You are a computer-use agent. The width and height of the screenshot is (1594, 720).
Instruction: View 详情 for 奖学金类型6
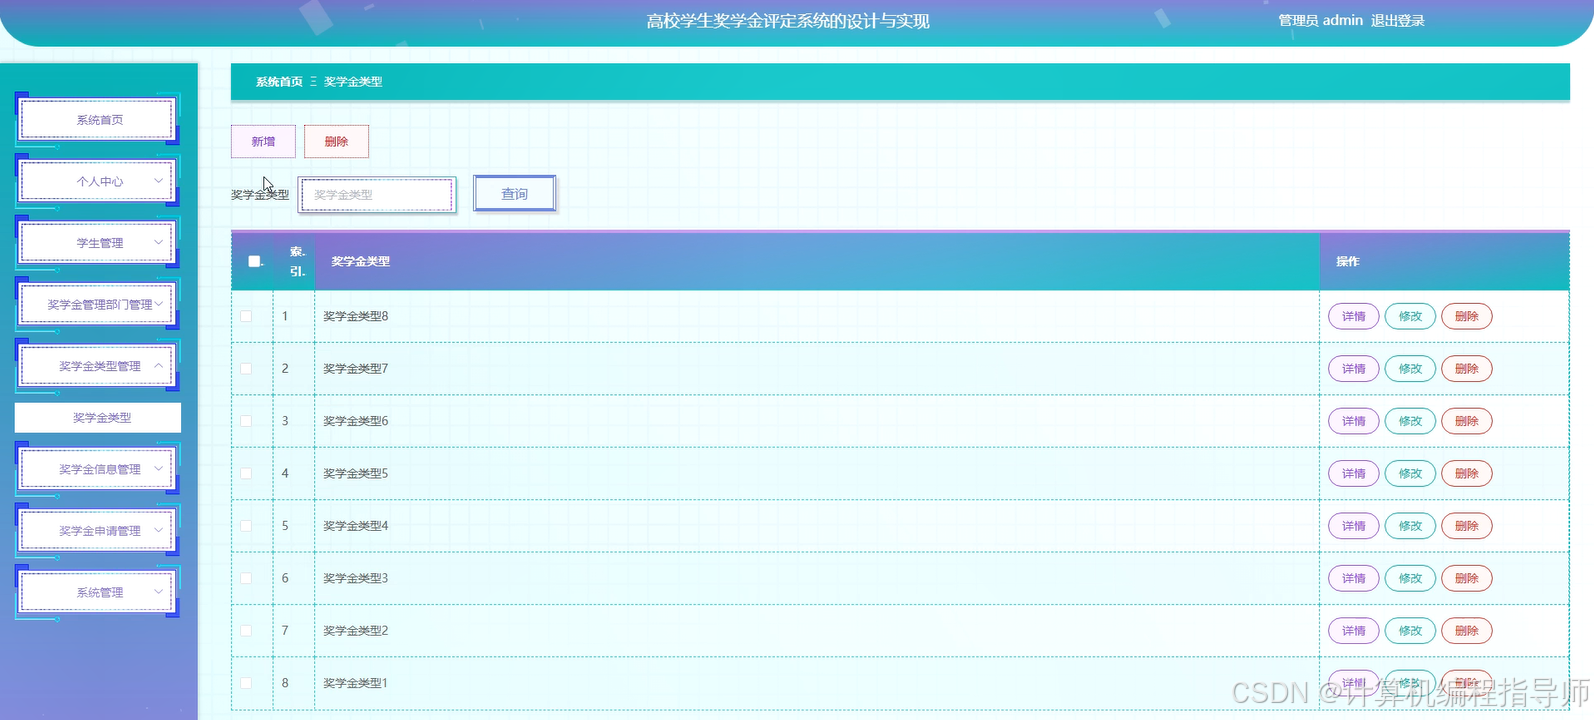[x=1354, y=421]
